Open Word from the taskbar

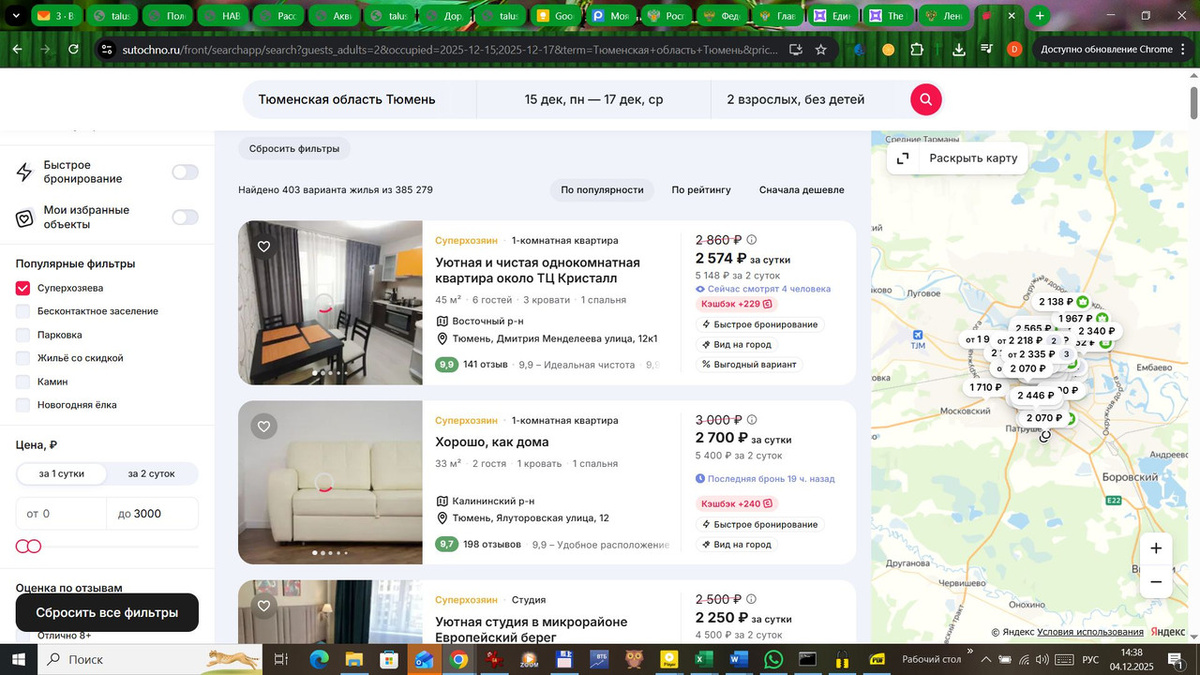(x=739, y=659)
